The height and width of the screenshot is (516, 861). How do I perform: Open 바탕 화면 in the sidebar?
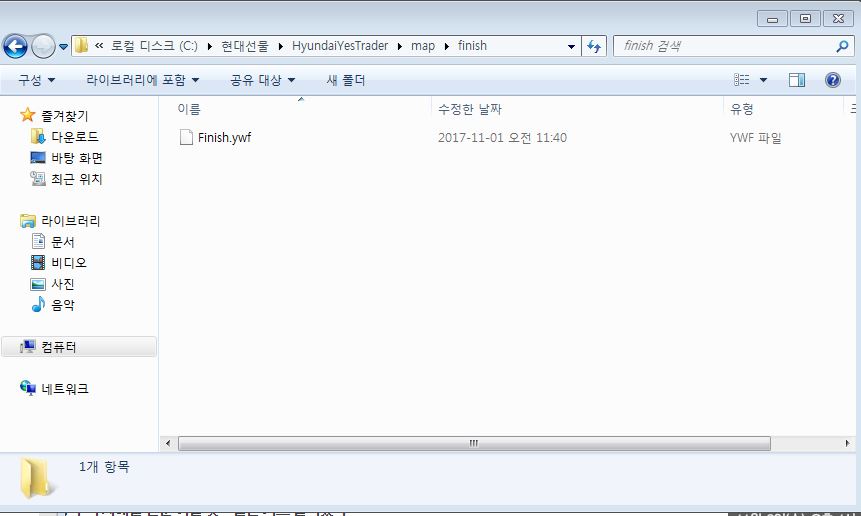(76, 158)
